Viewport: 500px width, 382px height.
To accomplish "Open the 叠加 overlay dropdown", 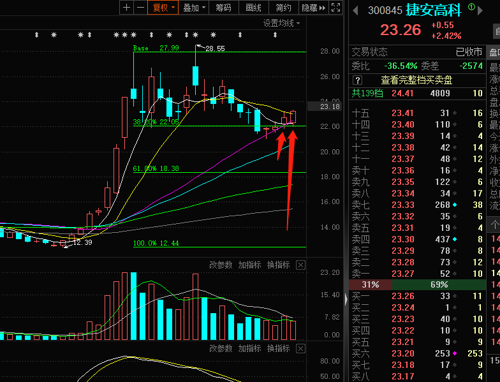I will 194,8.
